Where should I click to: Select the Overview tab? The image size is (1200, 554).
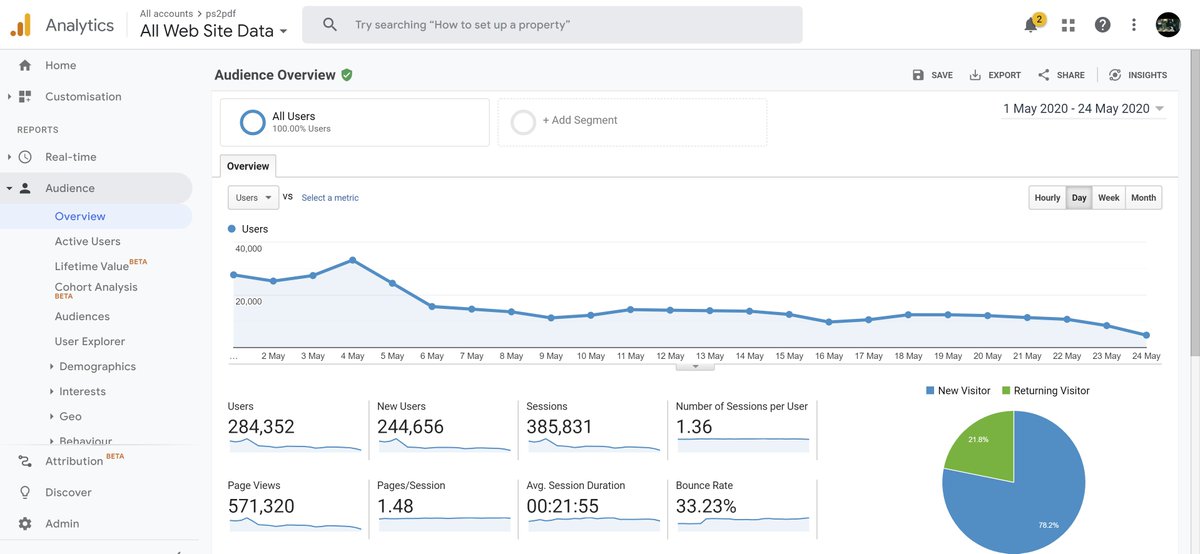(x=248, y=166)
